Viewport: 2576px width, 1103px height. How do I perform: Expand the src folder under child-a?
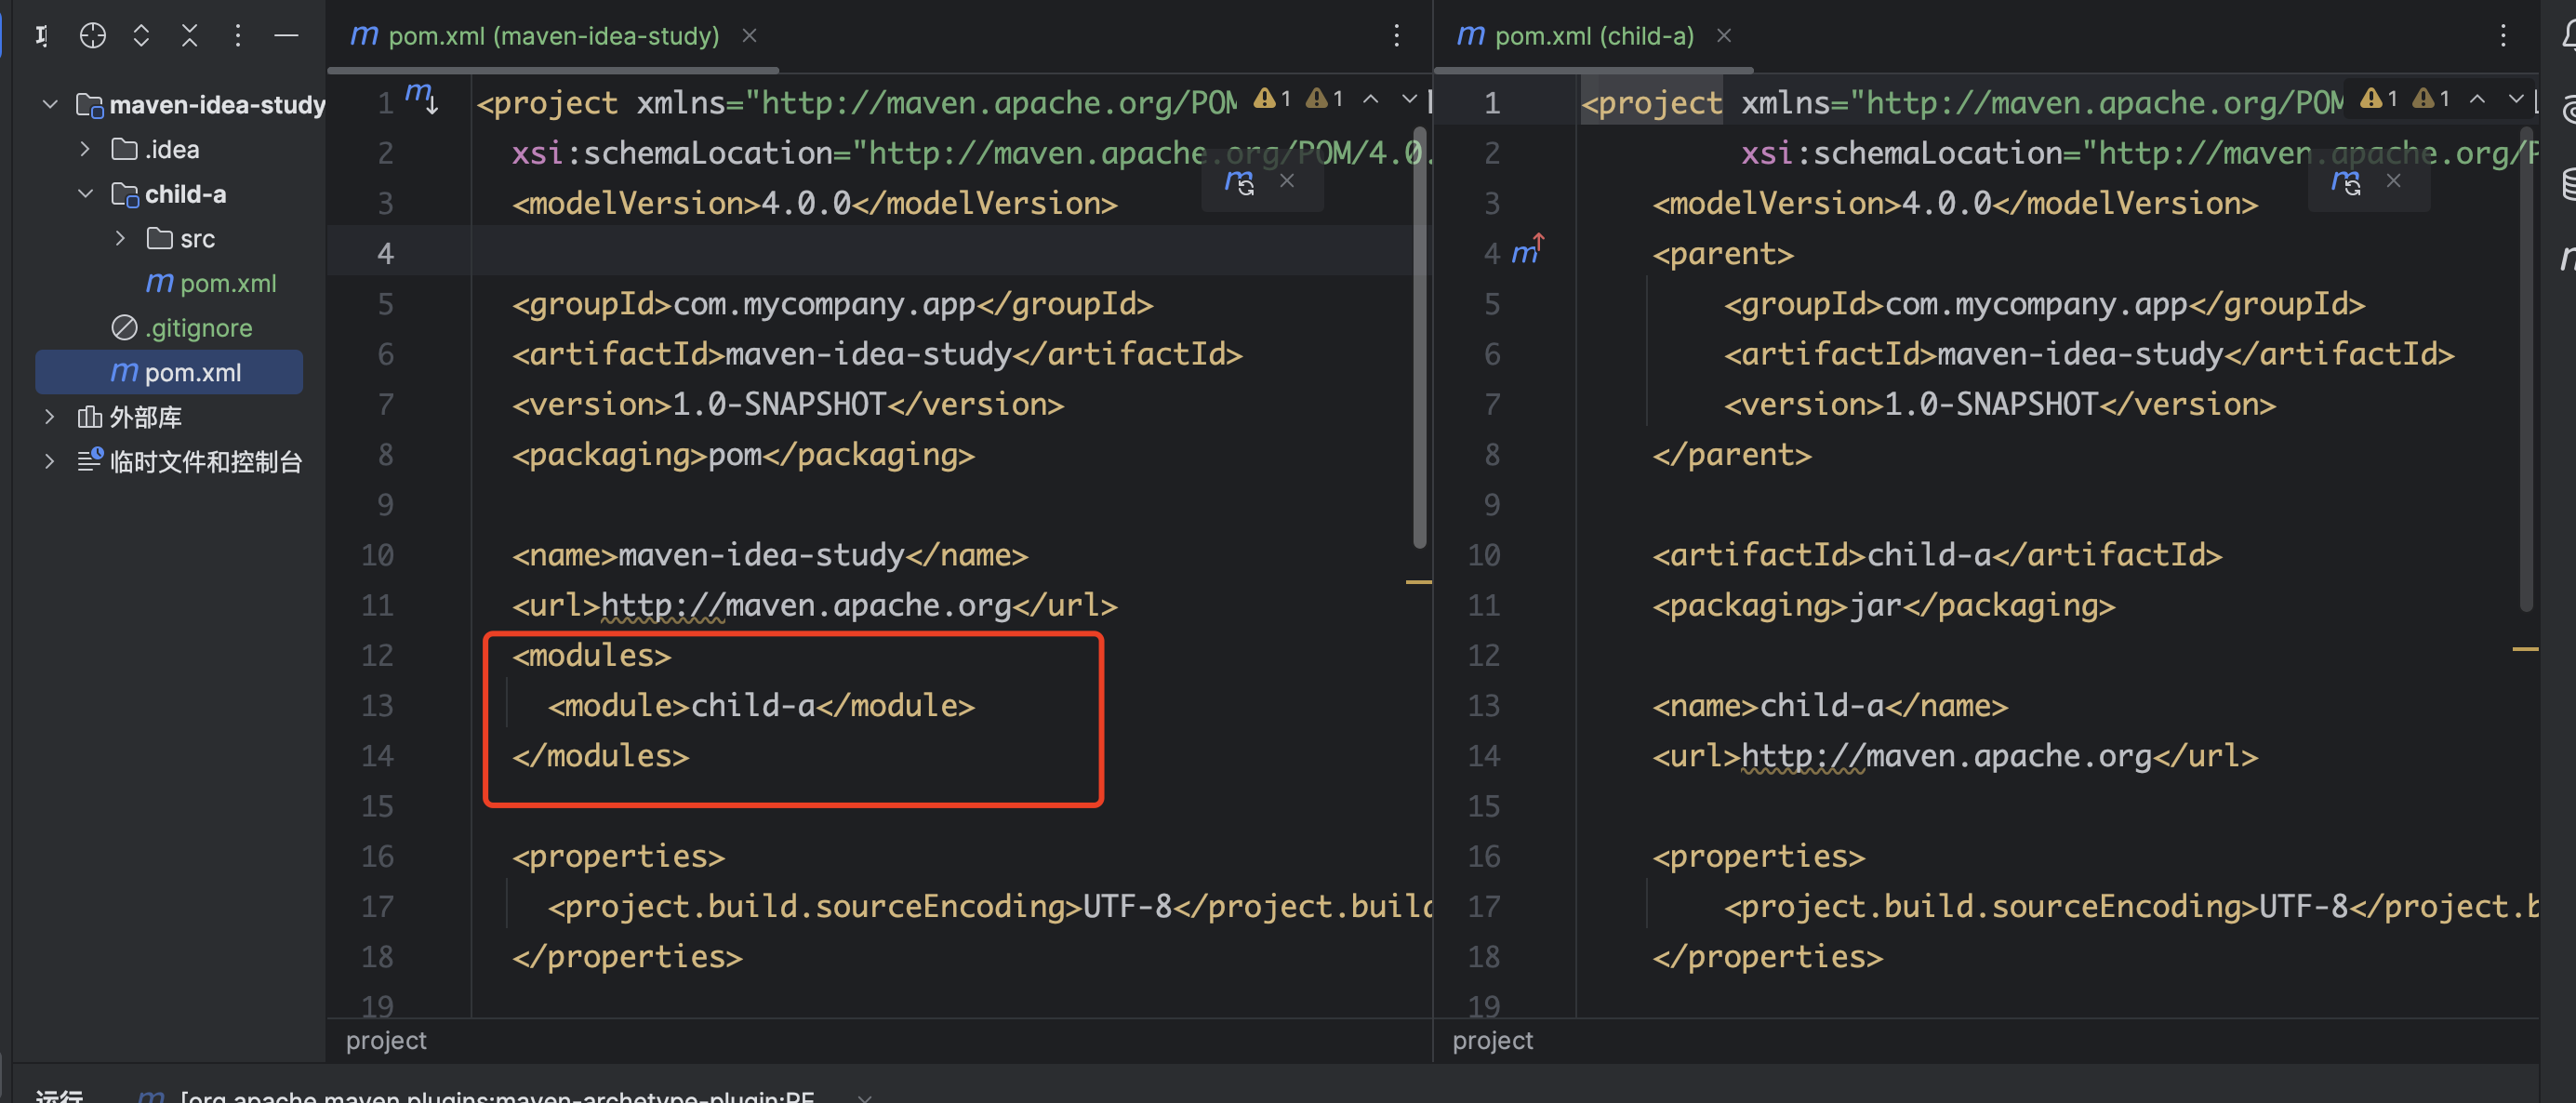120,238
